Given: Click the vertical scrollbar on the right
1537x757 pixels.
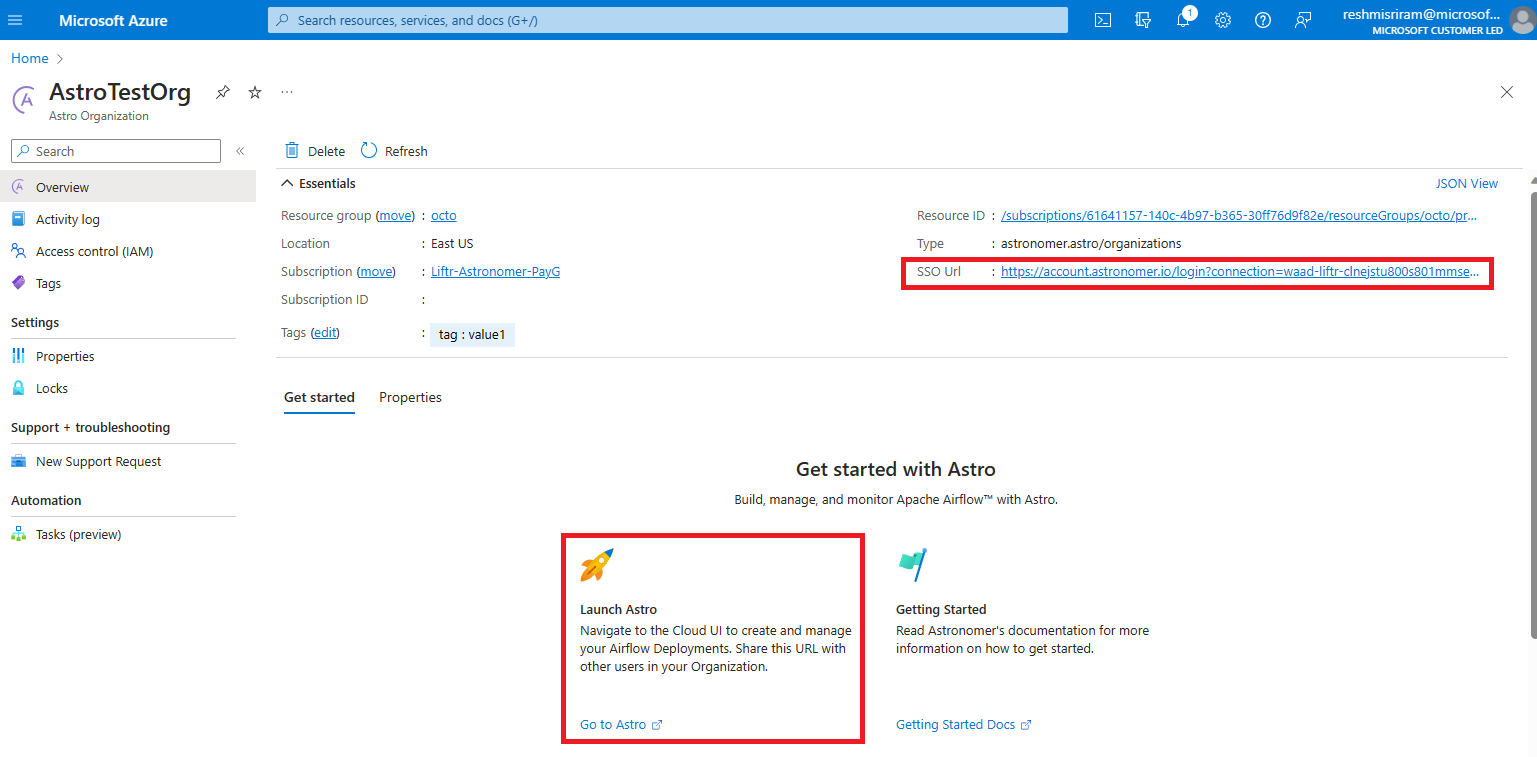Looking at the screenshot, I should pos(1532,400).
